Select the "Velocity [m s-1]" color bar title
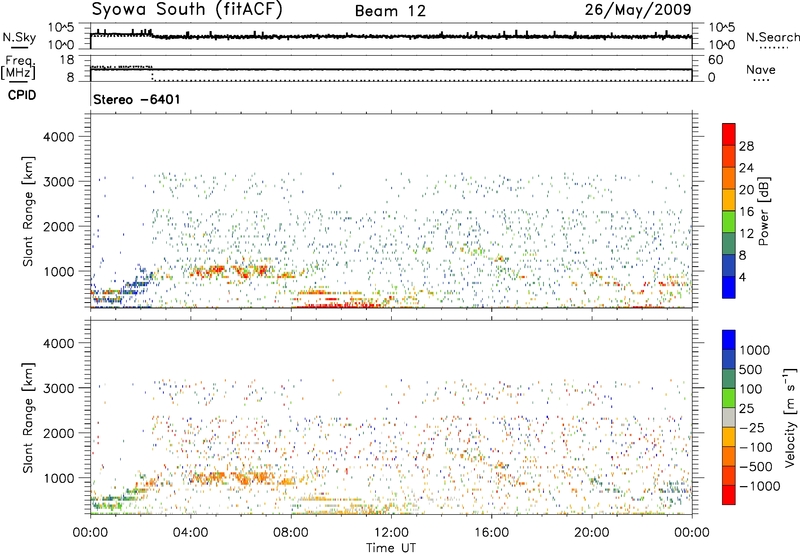The image size is (800, 554). (790, 418)
